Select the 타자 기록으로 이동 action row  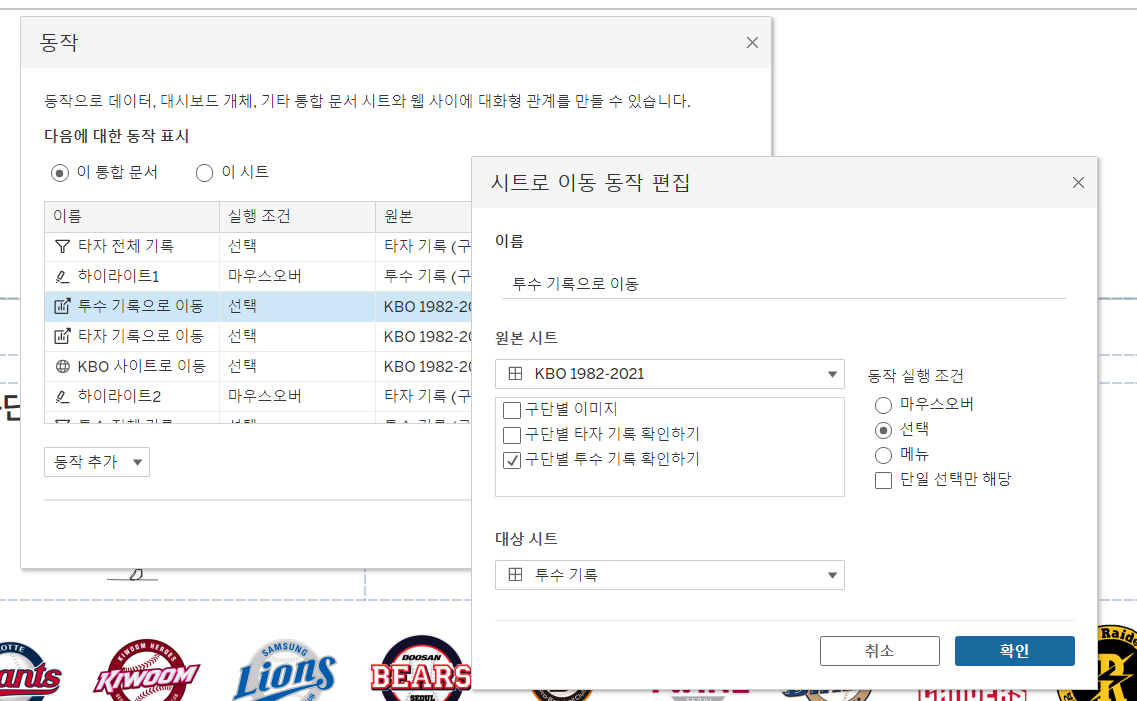258,336
